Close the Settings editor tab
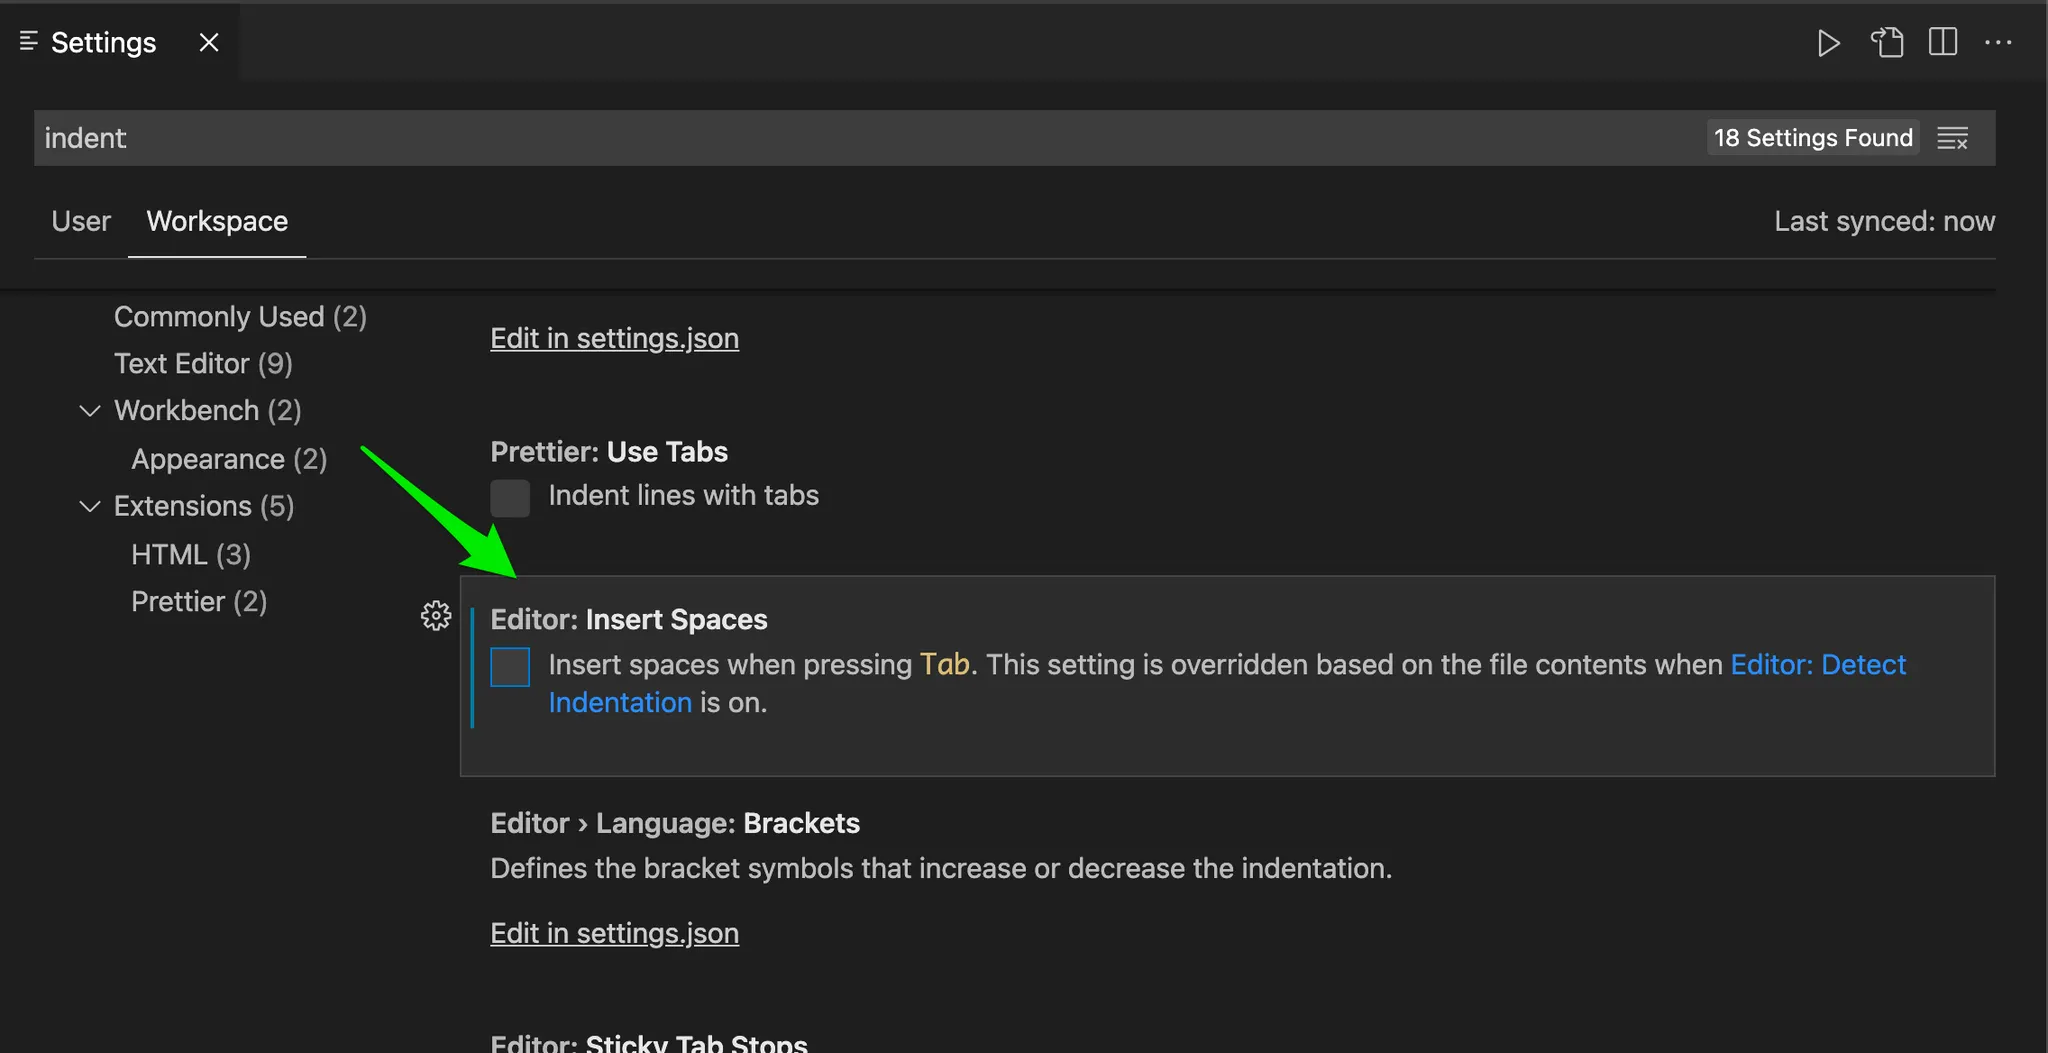The height and width of the screenshot is (1053, 2048). (x=209, y=43)
